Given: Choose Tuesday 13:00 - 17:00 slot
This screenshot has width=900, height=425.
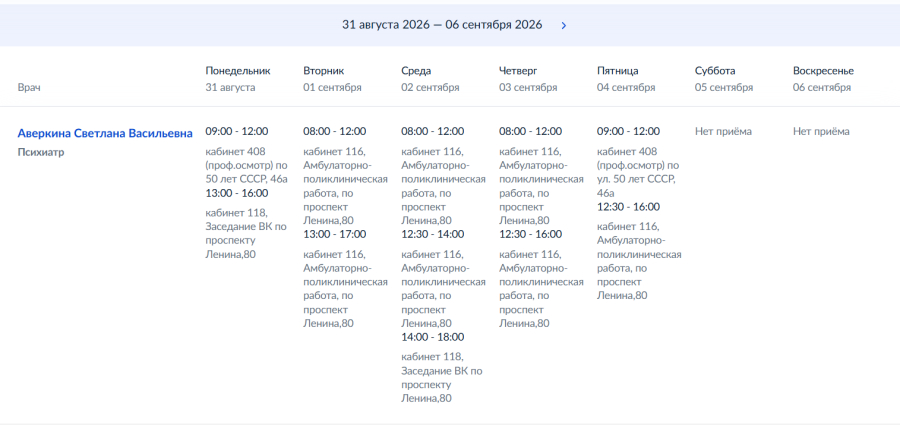Looking at the screenshot, I should point(335,234).
